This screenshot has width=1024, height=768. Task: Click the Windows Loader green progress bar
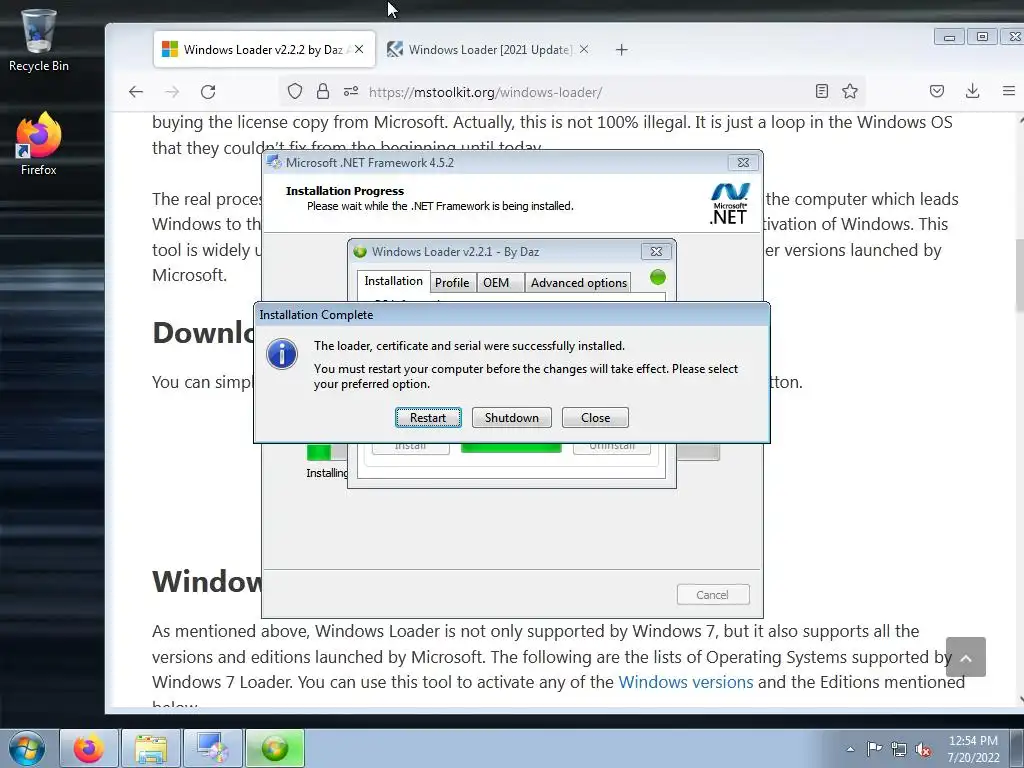click(x=511, y=447)
